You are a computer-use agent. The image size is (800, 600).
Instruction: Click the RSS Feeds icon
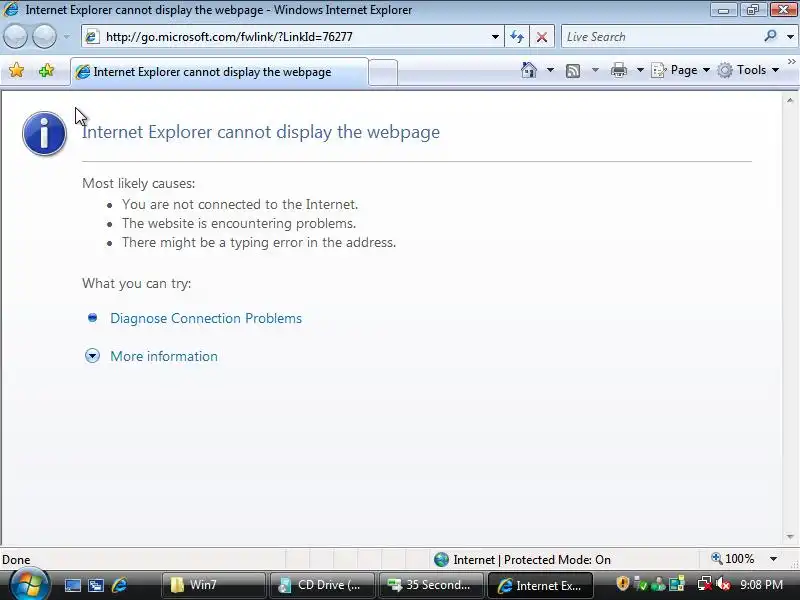pyautogui.click(x=573, y=70)
